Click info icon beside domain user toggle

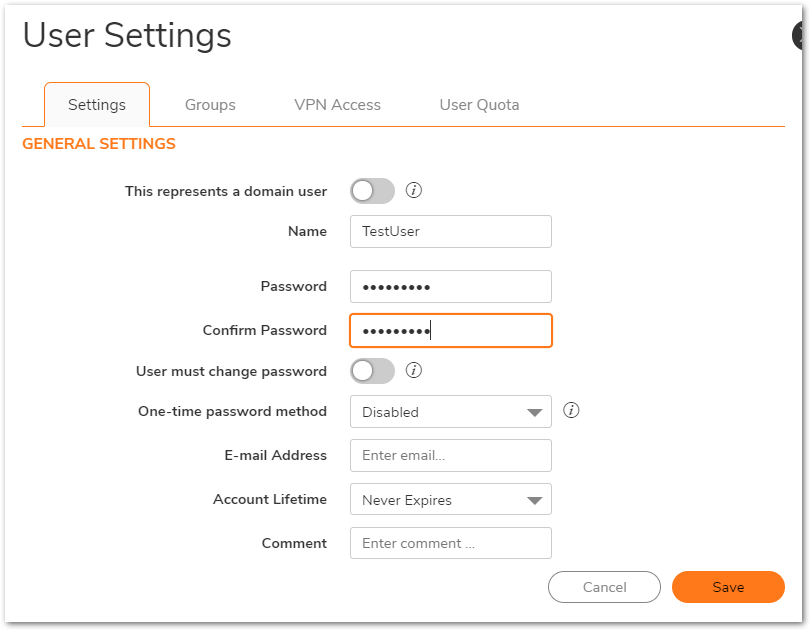414,191
